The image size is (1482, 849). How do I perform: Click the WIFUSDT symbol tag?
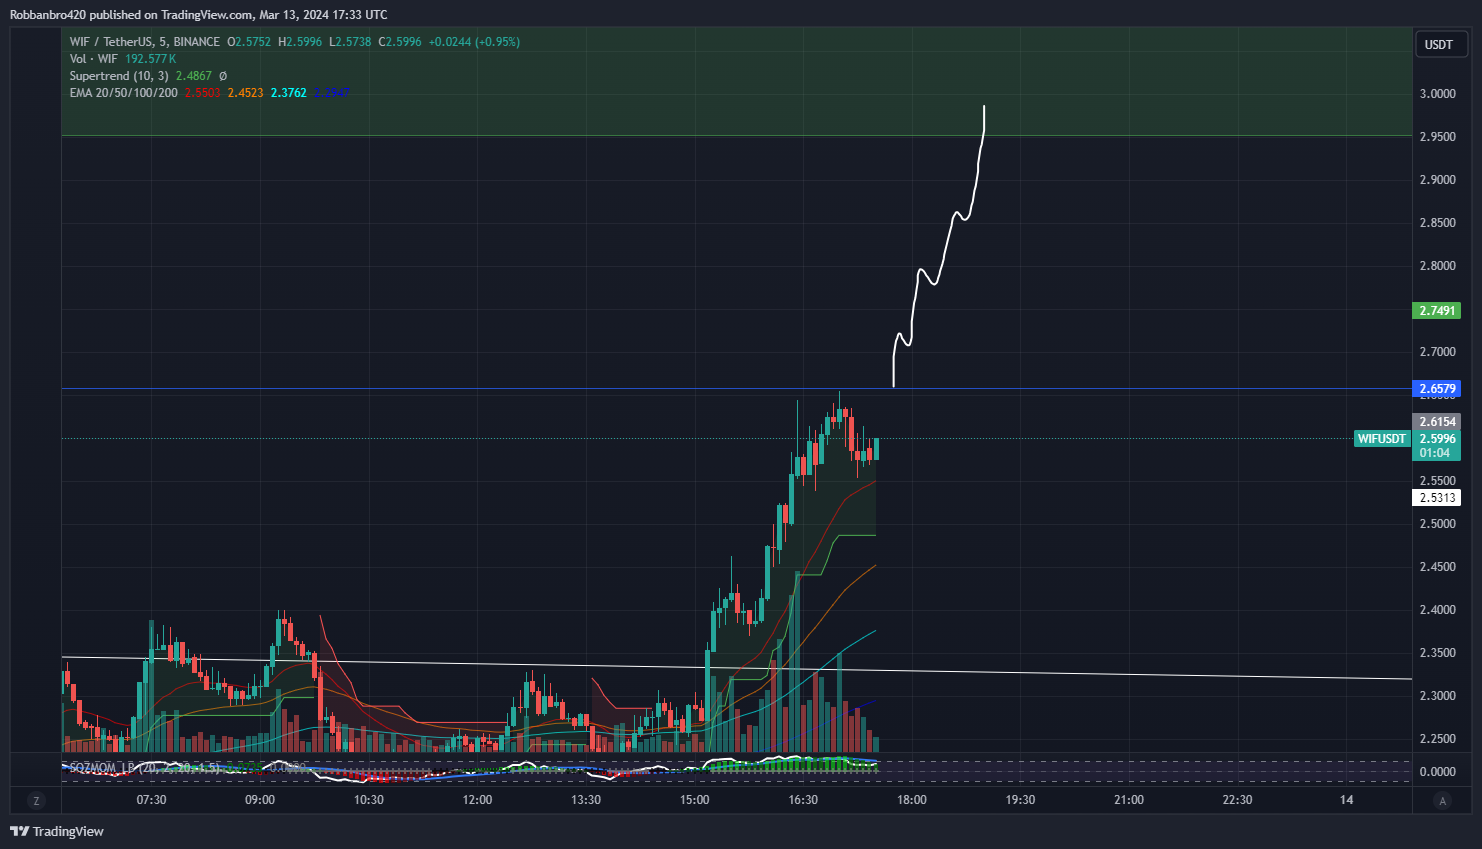1382,439
